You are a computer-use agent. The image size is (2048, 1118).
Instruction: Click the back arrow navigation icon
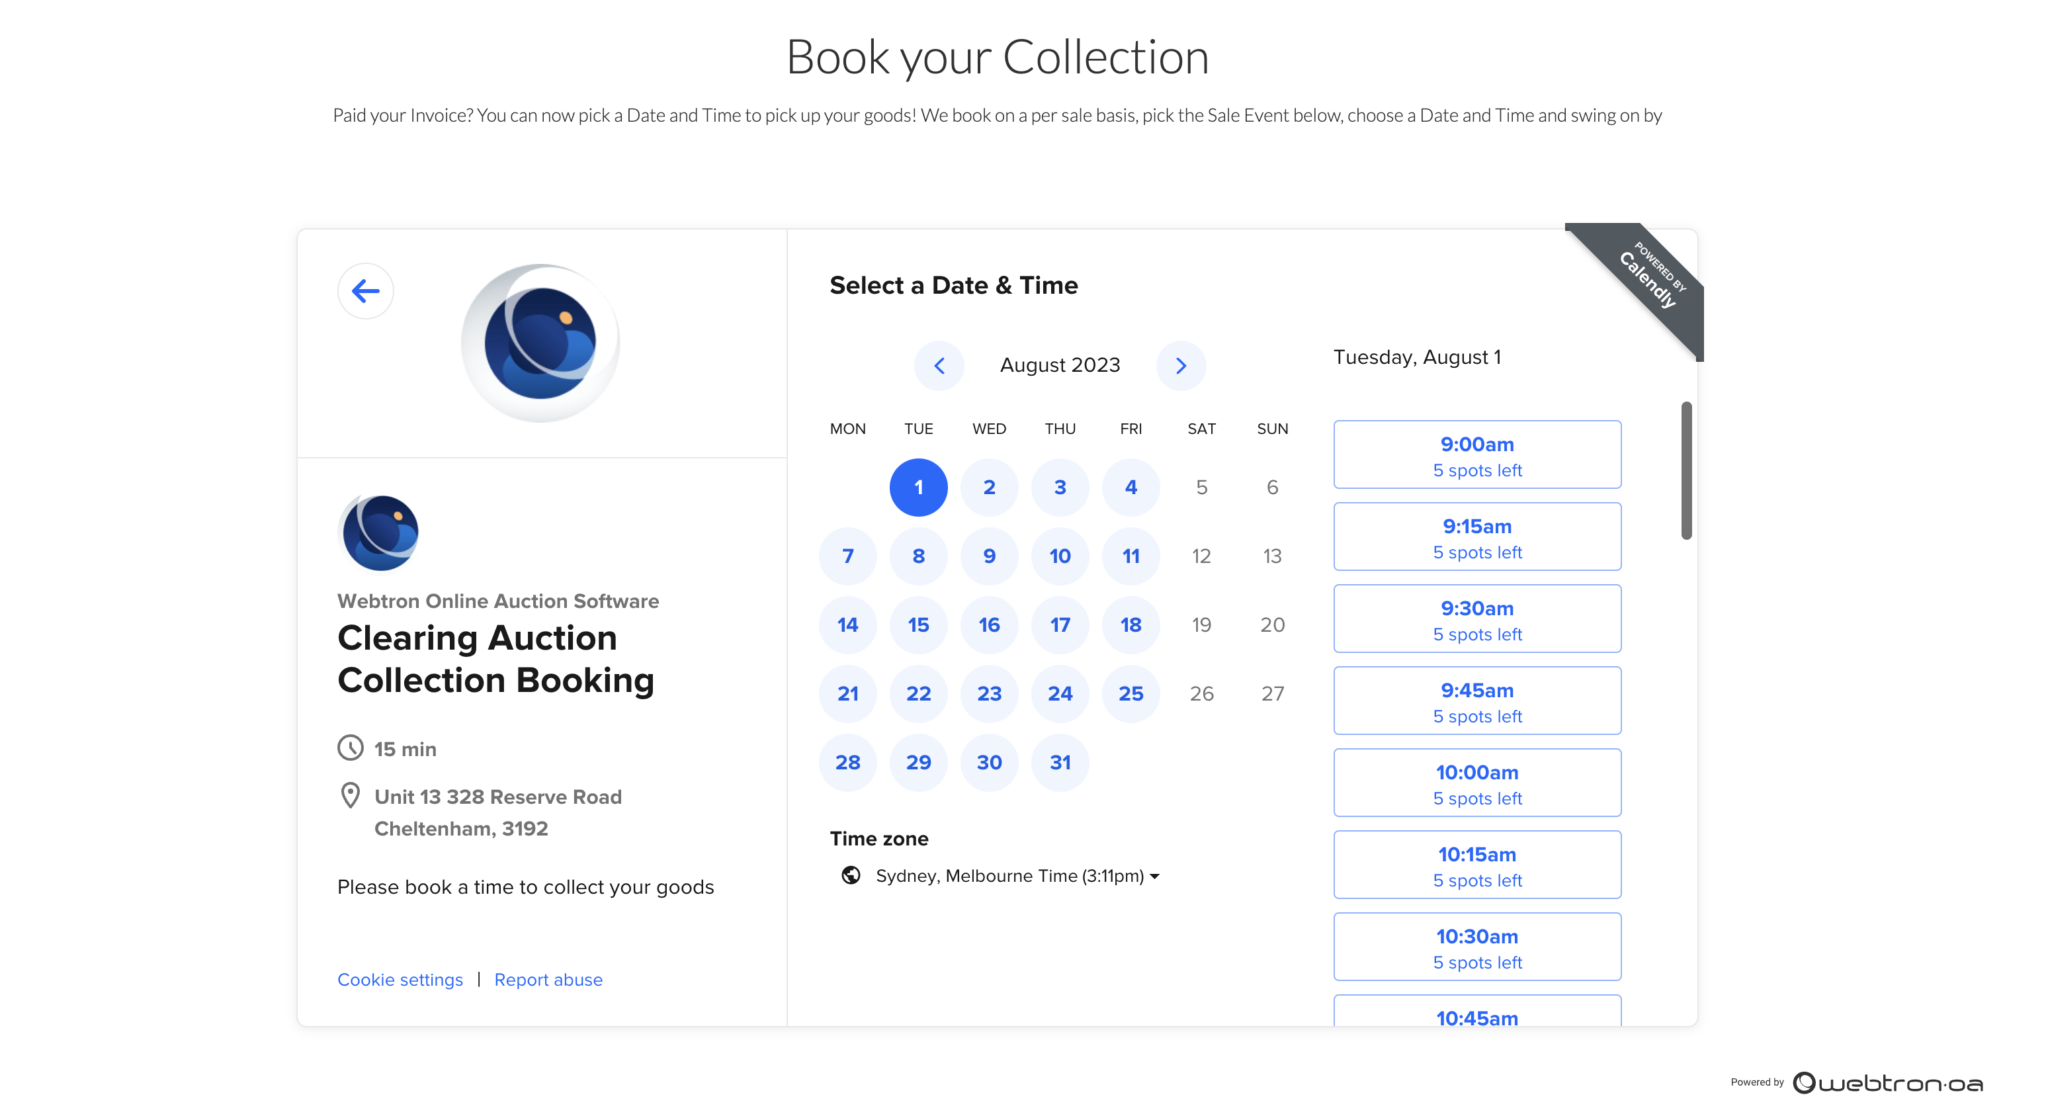click(x=366, y=291)
